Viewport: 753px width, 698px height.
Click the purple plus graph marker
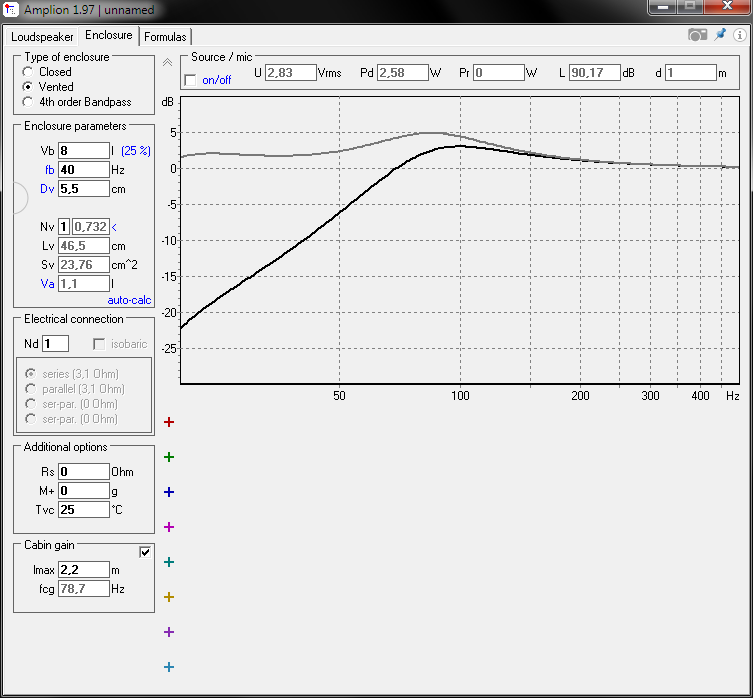pos(169,632)
